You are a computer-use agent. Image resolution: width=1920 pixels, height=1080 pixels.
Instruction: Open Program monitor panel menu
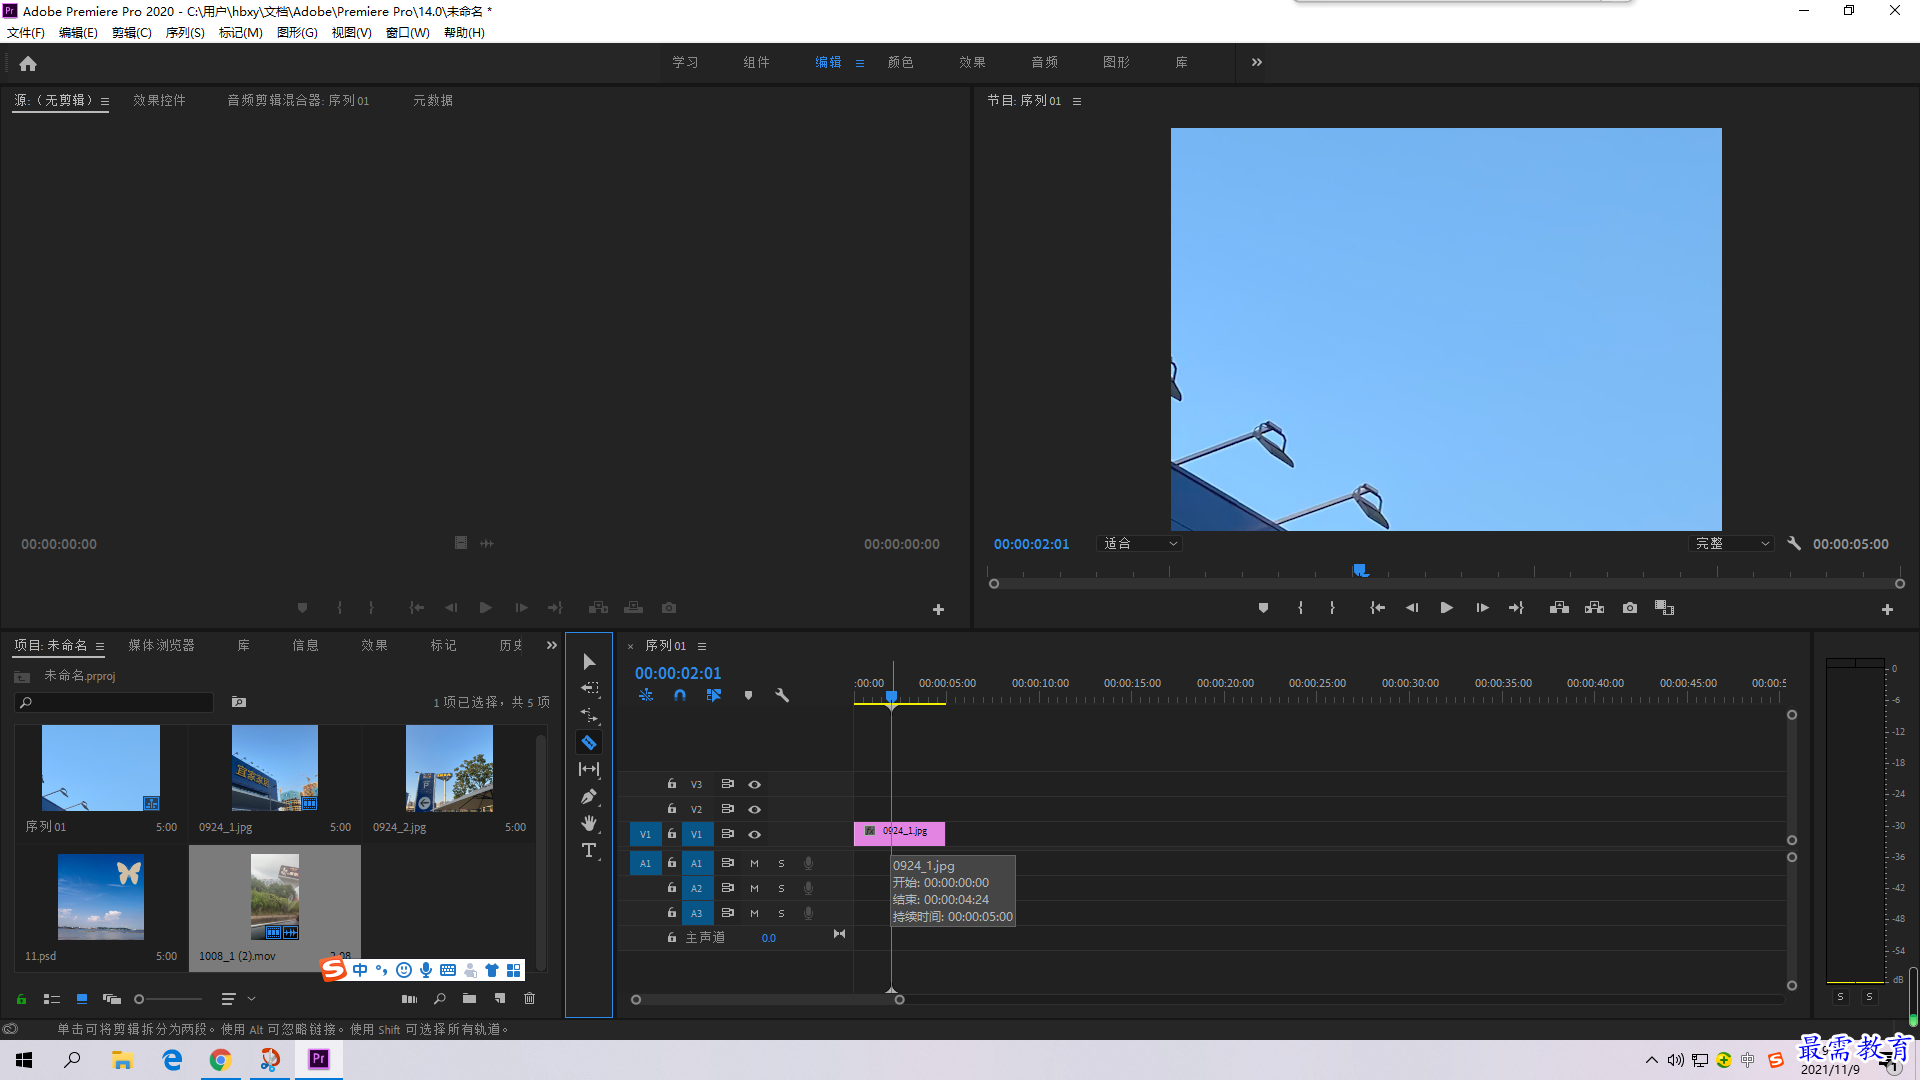(x=1077, y=101)
